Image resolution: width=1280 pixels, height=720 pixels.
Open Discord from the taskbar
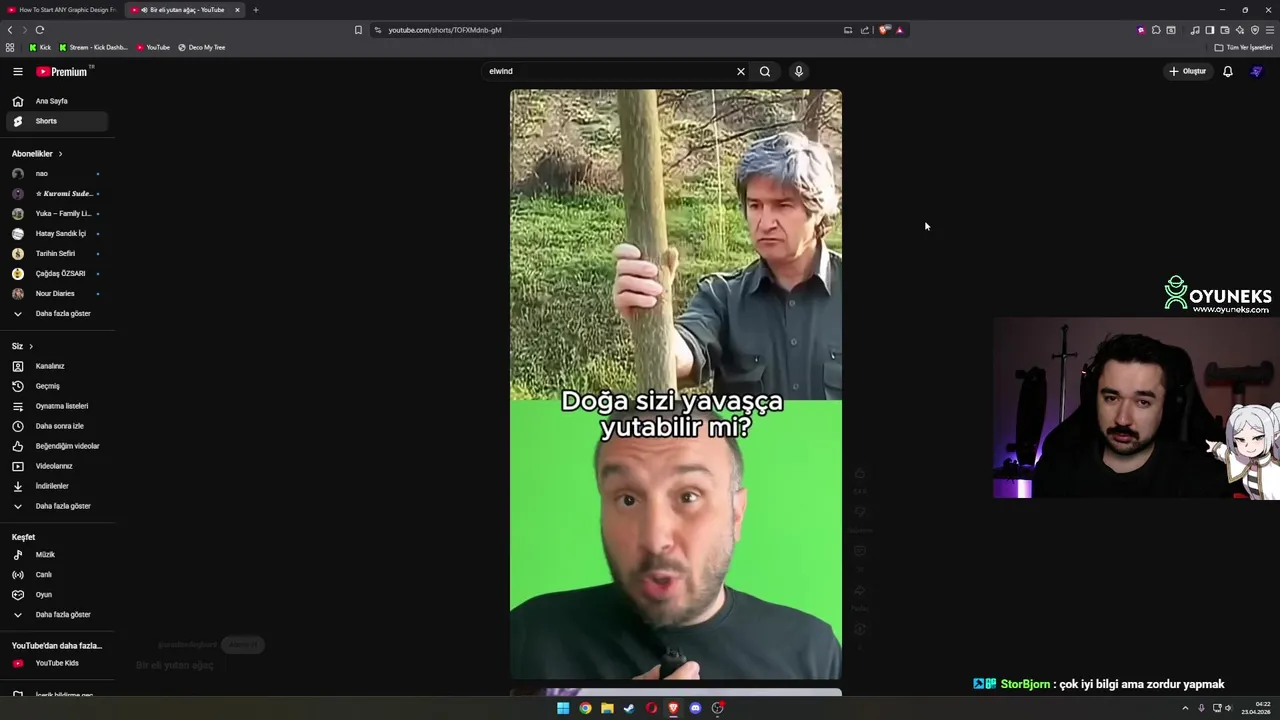(695, 708)
